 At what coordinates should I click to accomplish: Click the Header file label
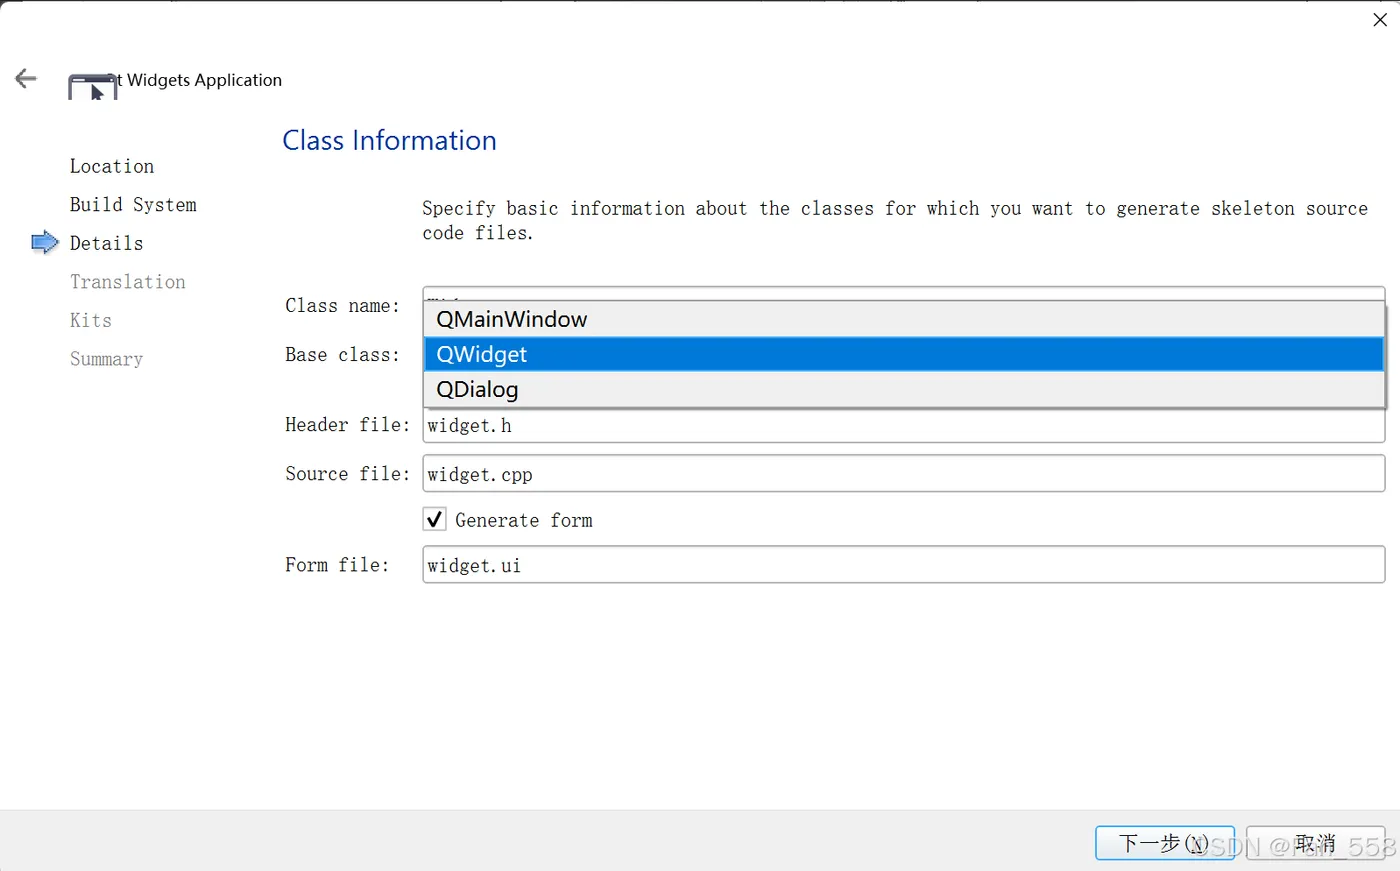click(347, 425)
